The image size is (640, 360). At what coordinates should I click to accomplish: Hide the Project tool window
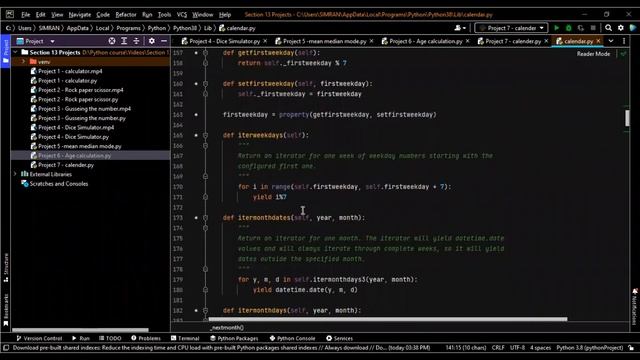click(x=164, y=41)
